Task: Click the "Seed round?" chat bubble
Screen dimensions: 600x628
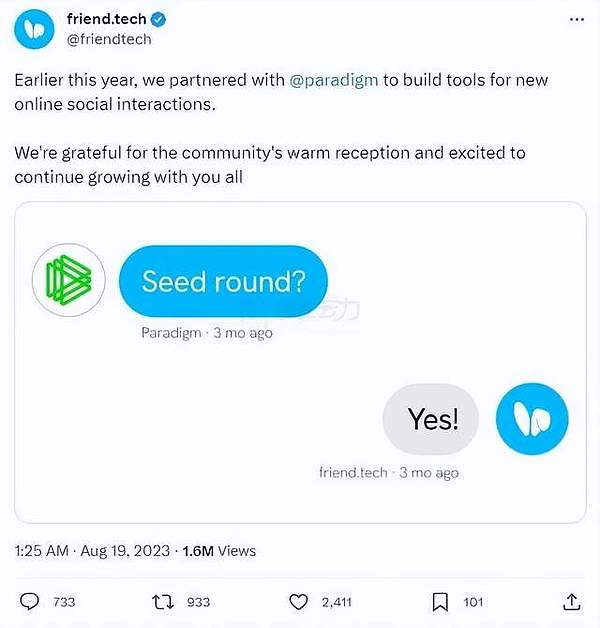Action: click(x=223, y=281)
